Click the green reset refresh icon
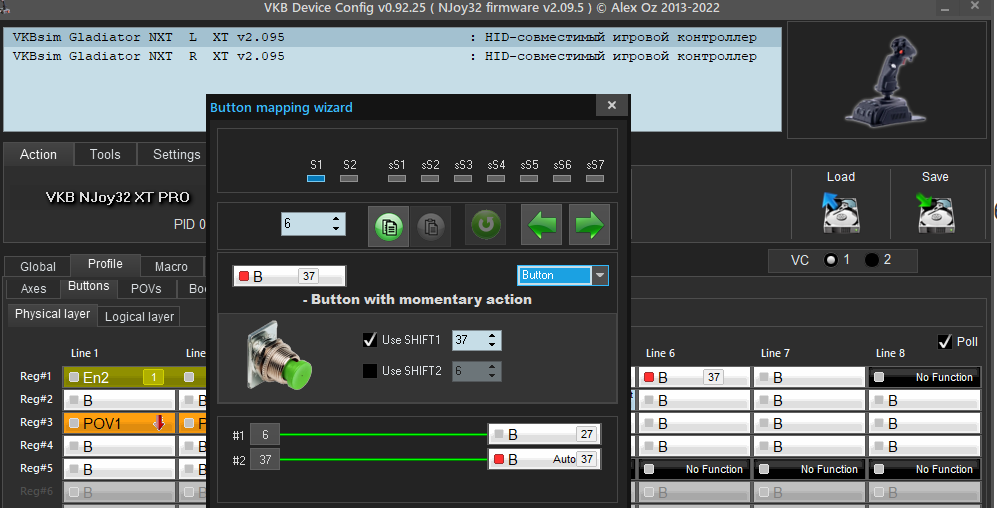 (x=486, y=224)
